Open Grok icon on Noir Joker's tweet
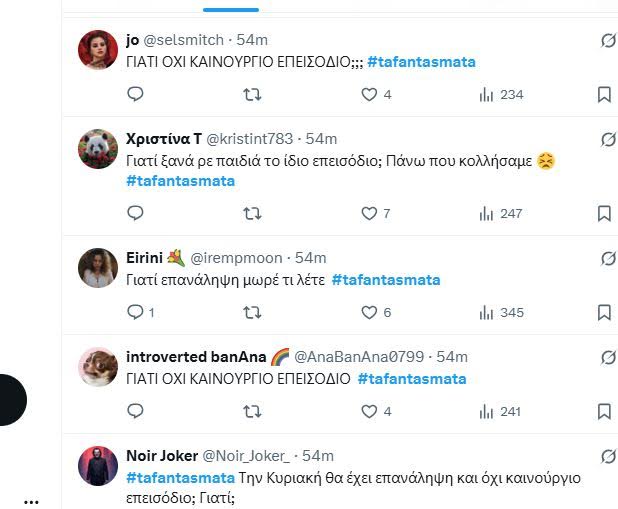618x509 pixels. point(606,456)
